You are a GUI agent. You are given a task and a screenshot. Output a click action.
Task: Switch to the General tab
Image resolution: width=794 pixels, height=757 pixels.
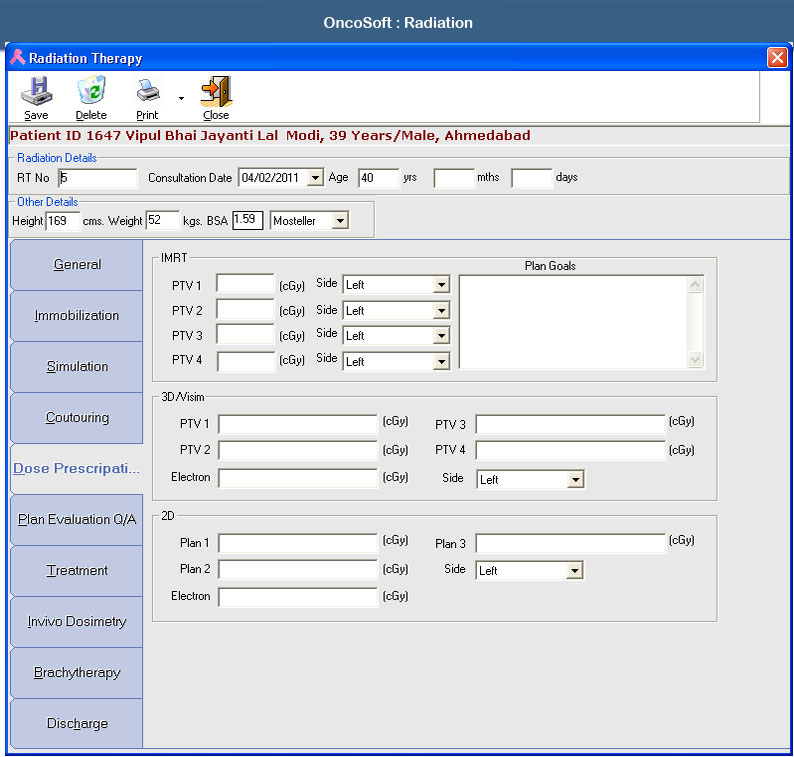coord(77,264)
